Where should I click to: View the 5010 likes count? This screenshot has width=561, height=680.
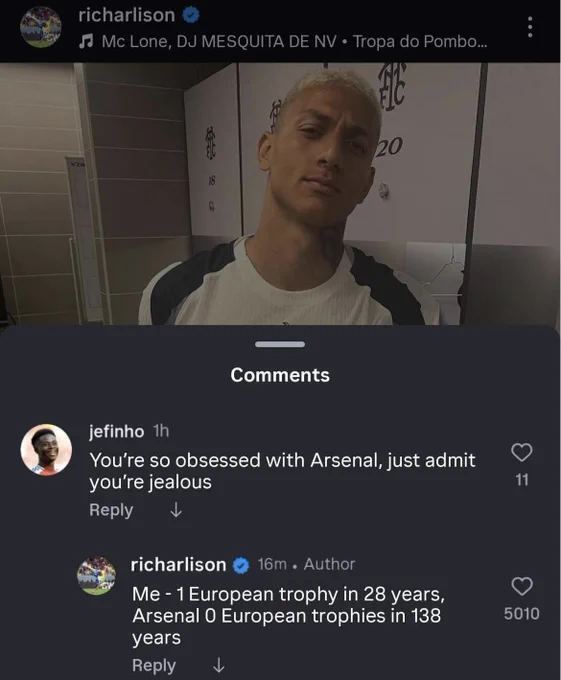(x=522, y=614)
